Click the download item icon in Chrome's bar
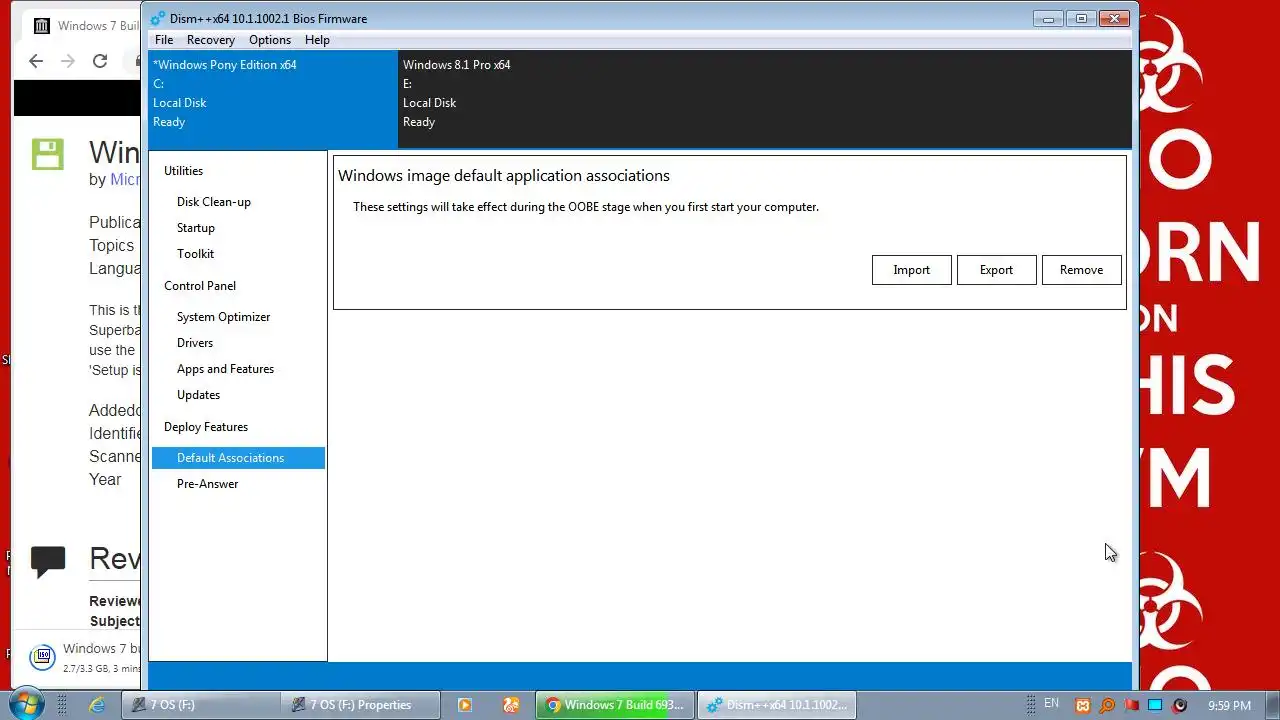 tap(42, 657)
